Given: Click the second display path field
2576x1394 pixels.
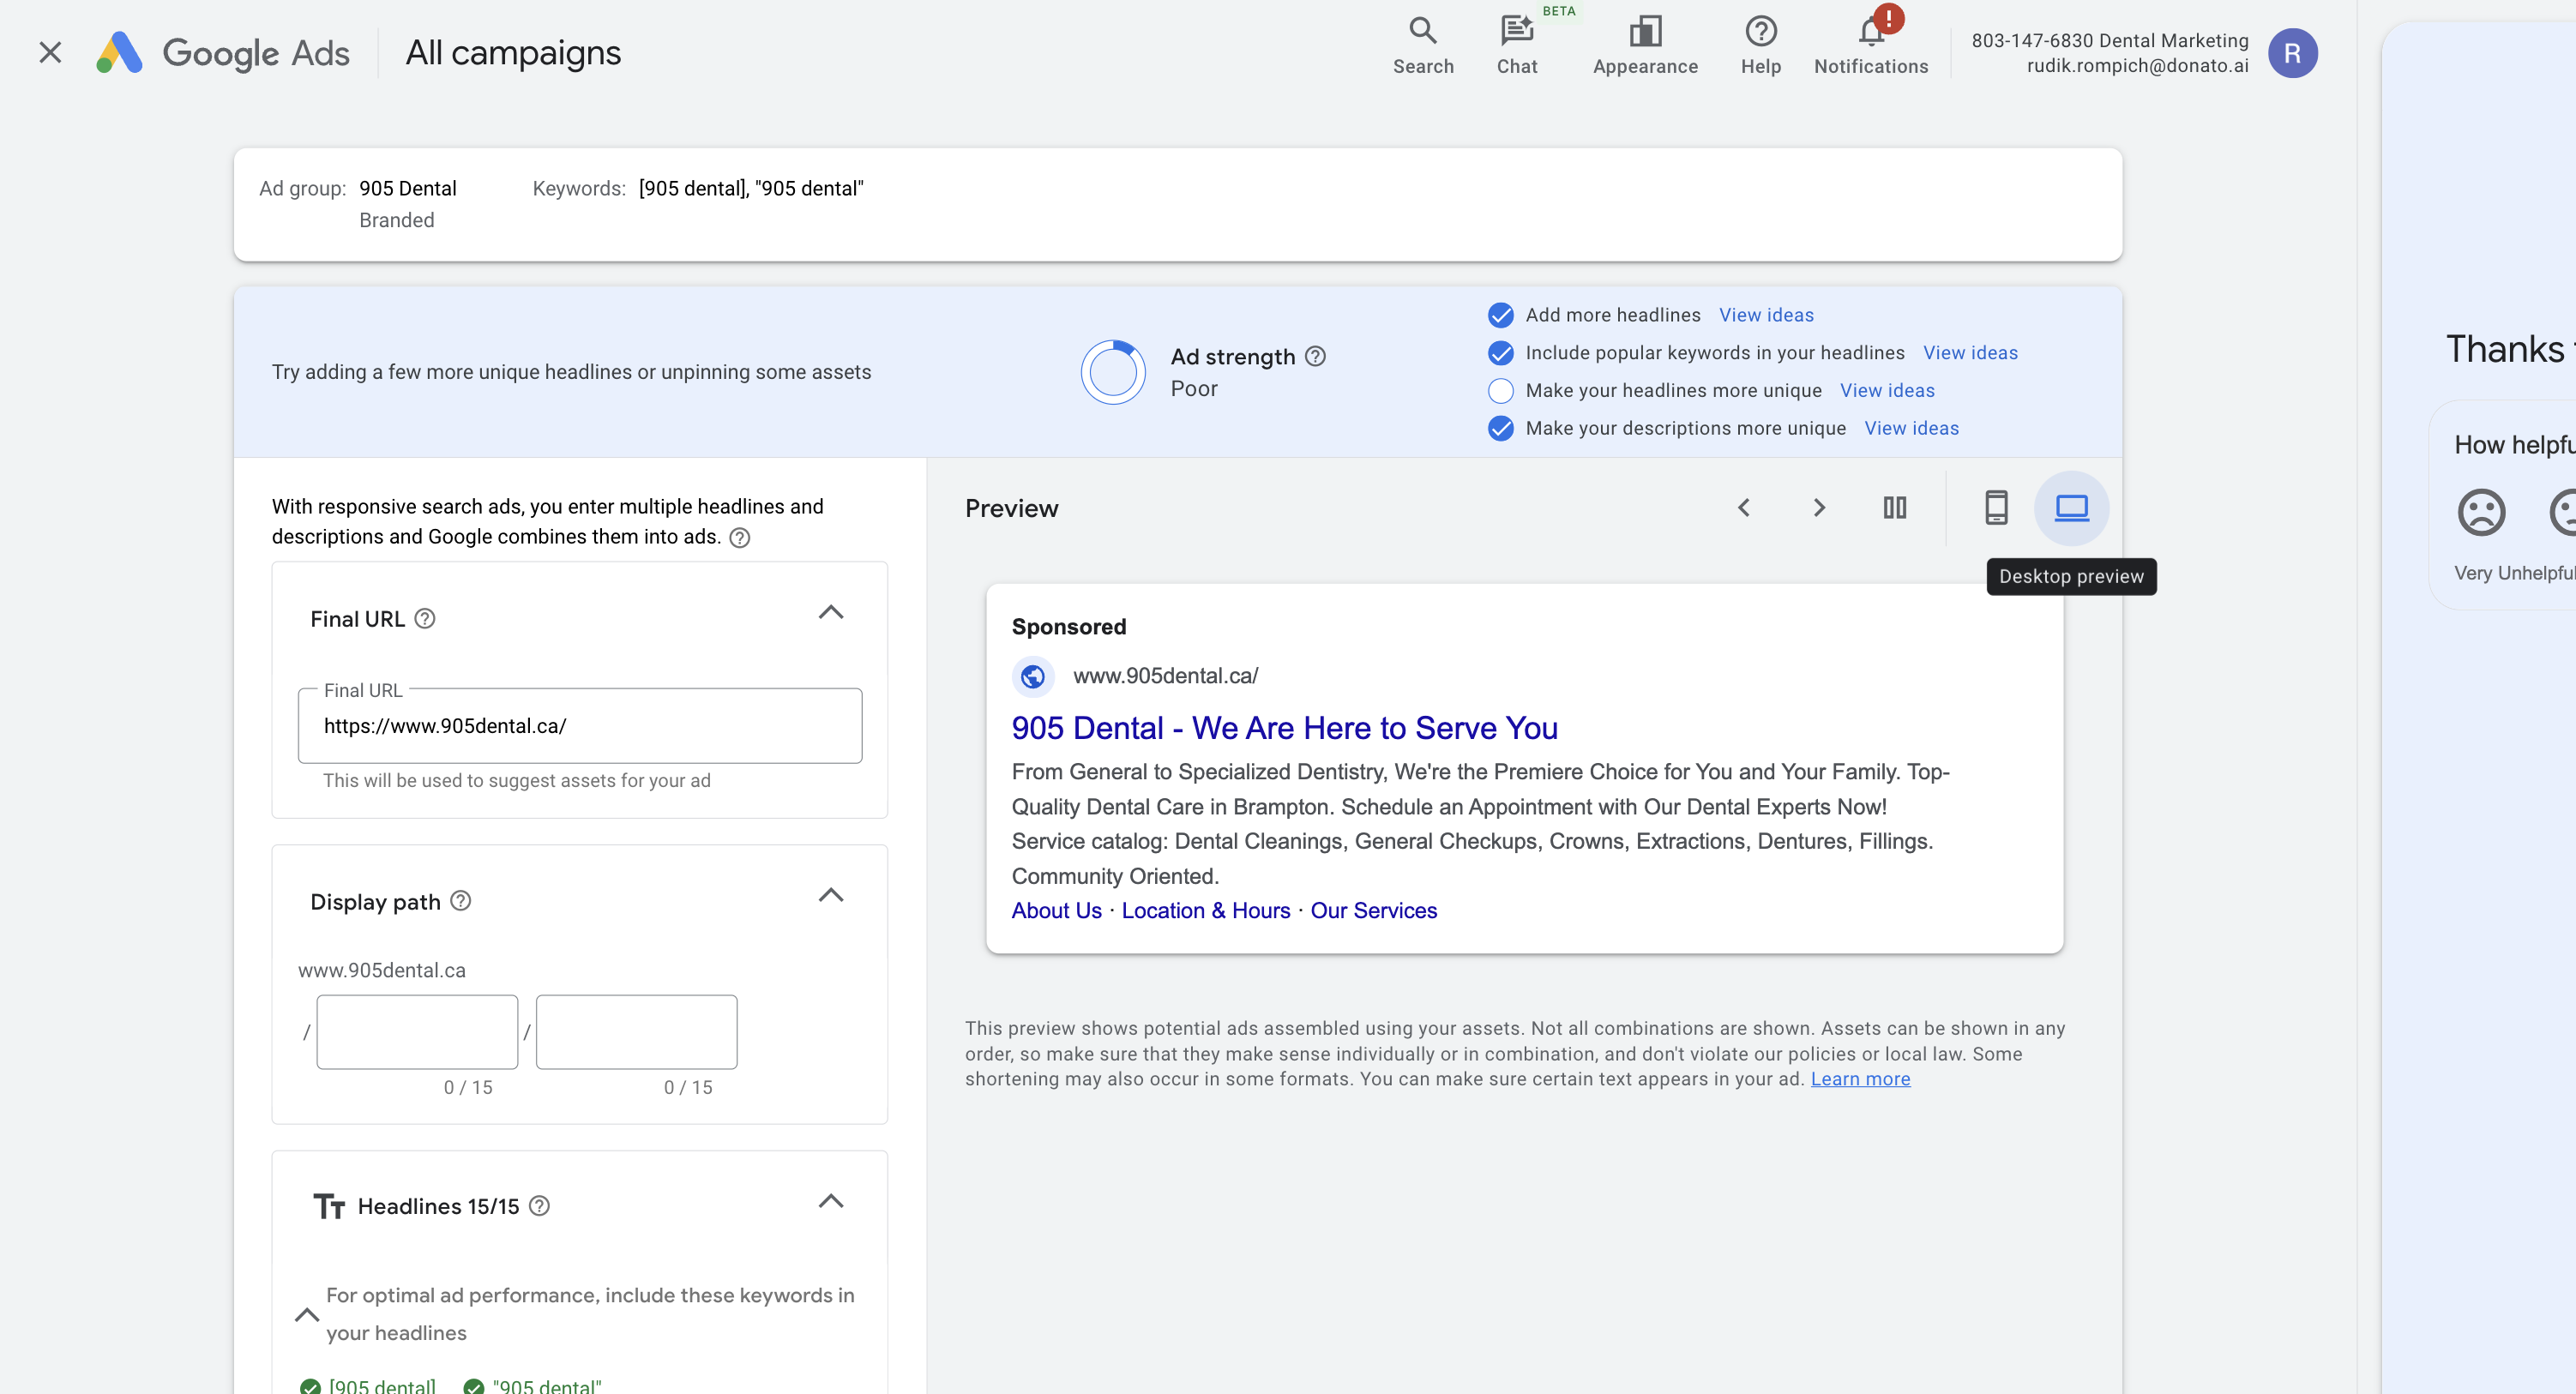Looking at the screenshot, I should 636,1032.
